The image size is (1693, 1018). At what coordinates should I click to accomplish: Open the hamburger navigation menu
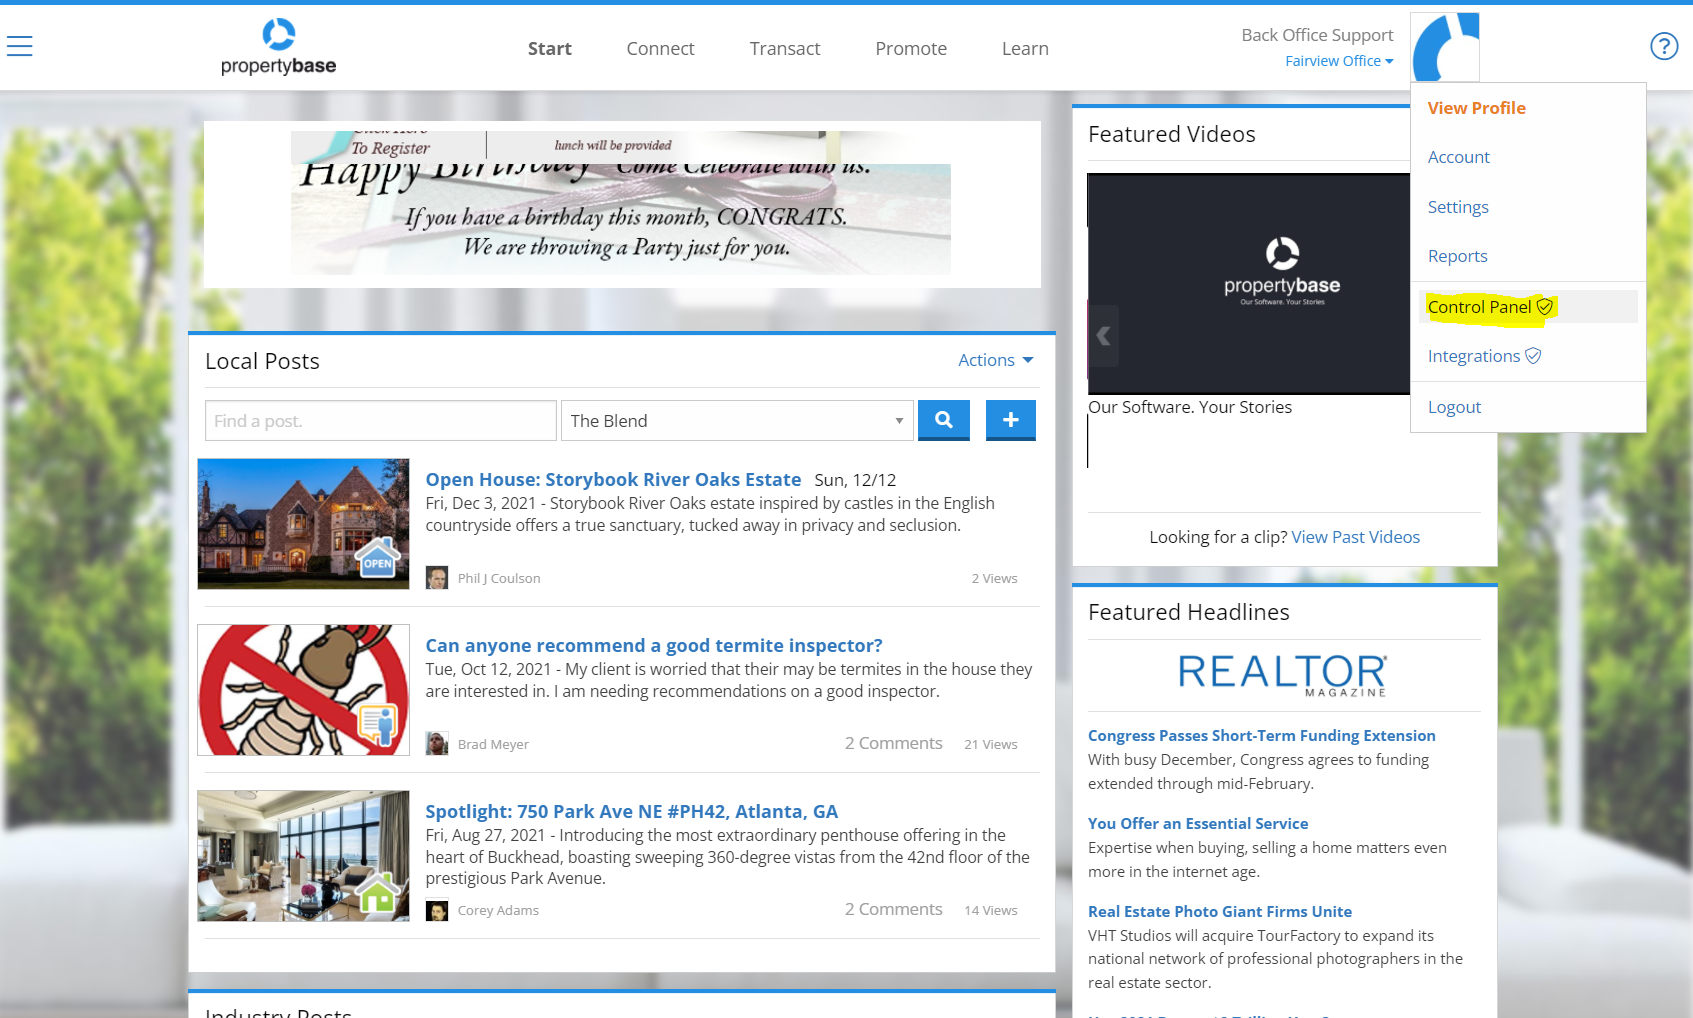tap(19, 45)
